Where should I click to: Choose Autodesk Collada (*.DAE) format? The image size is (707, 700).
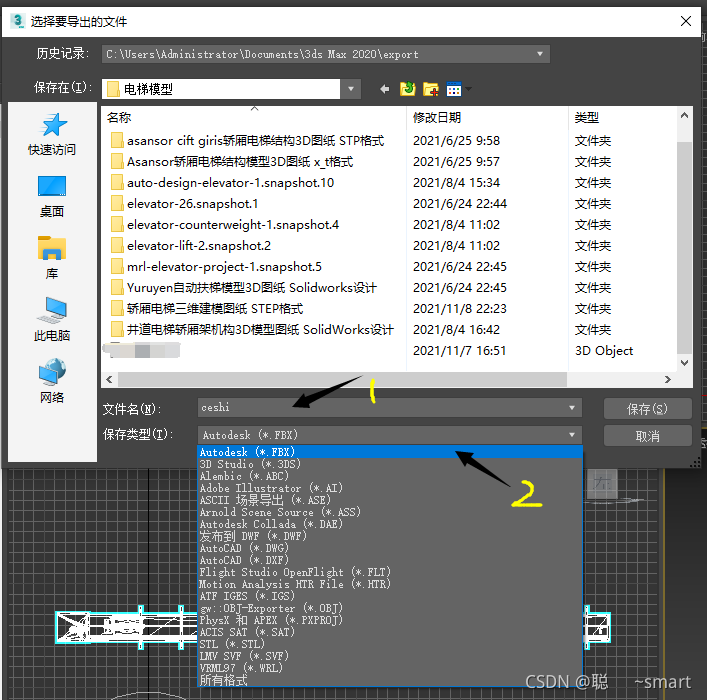tap(390, 524)
